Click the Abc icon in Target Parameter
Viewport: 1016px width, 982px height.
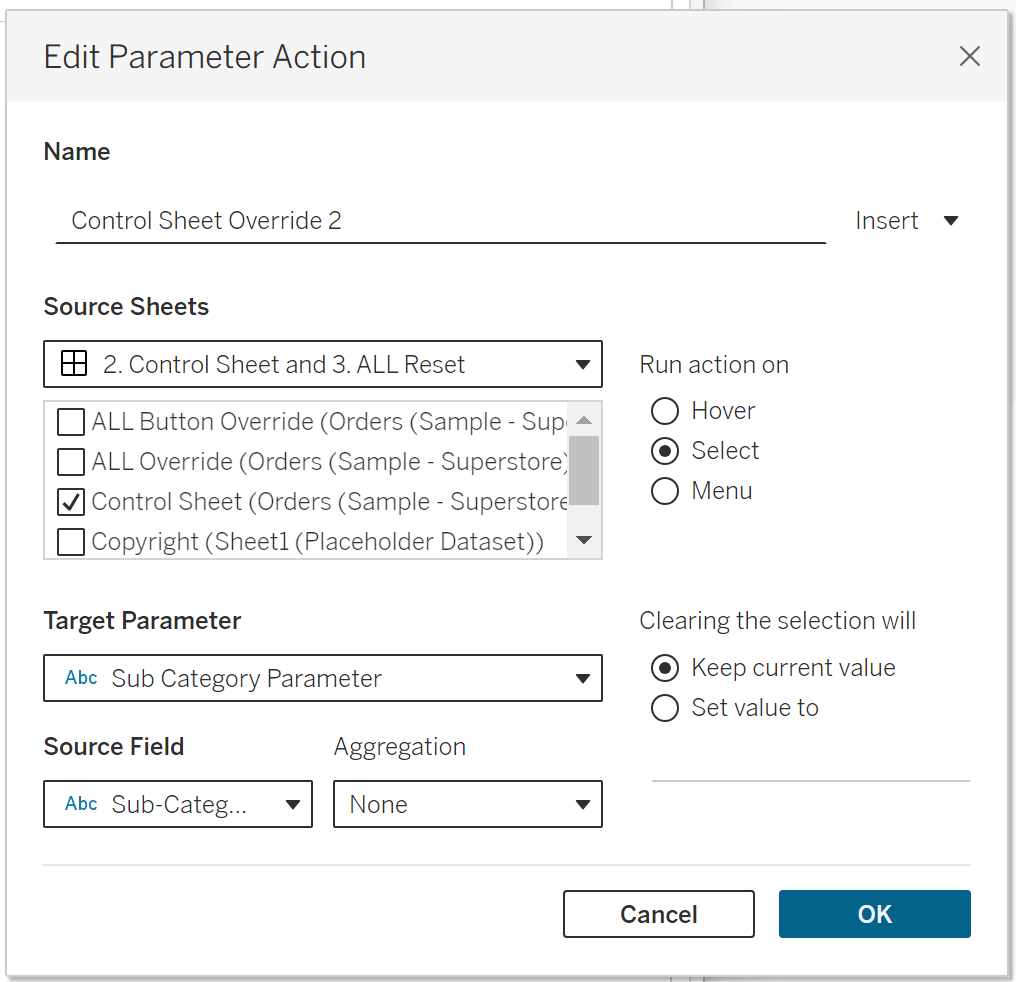(x=81, y=678)
